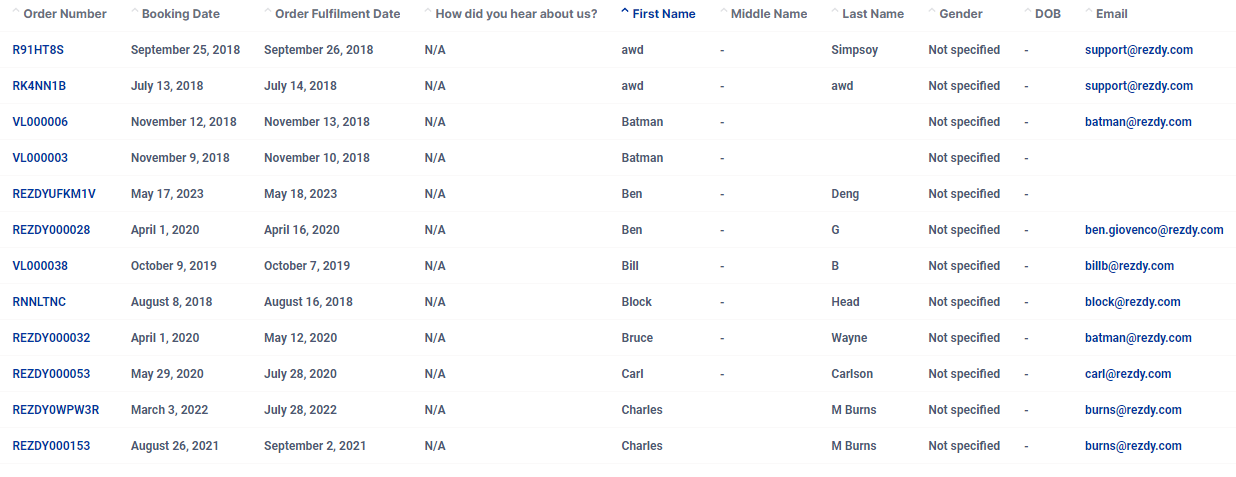Click billb@rezdy.com email link
This screenshot has width=1236, height=477.
(1129, 266)
